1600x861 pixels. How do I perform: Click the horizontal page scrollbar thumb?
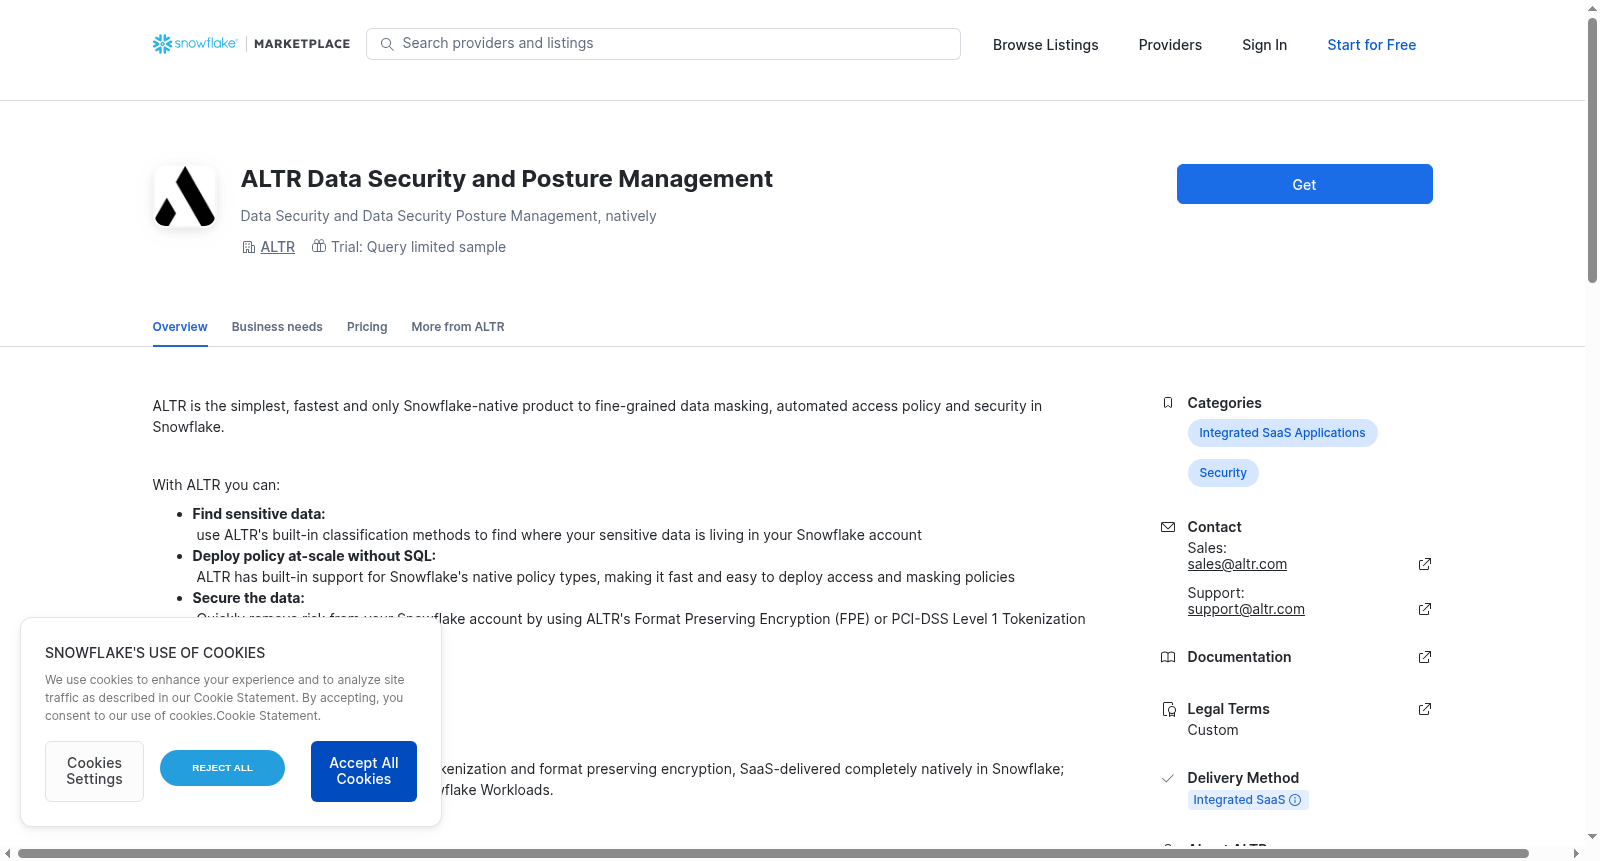773,854
